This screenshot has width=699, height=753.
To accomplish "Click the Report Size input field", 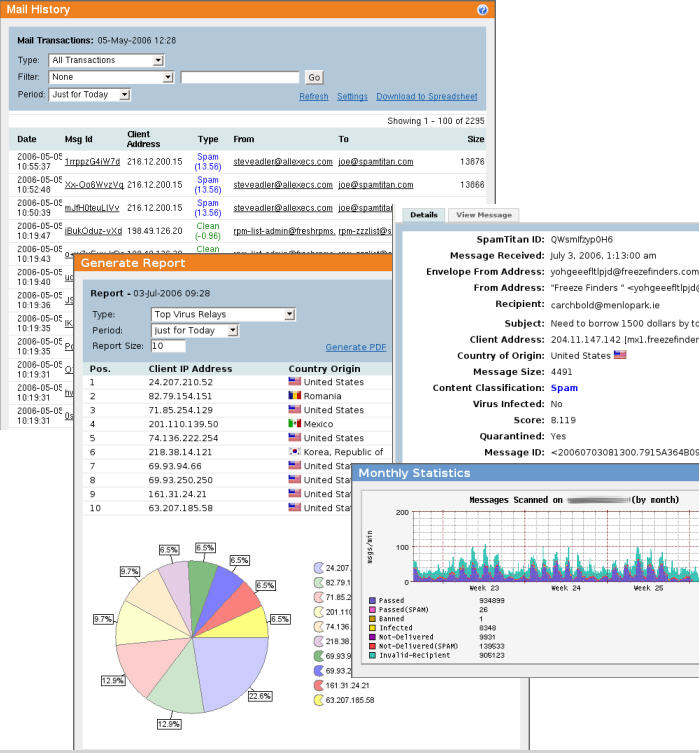I will 168,346.
